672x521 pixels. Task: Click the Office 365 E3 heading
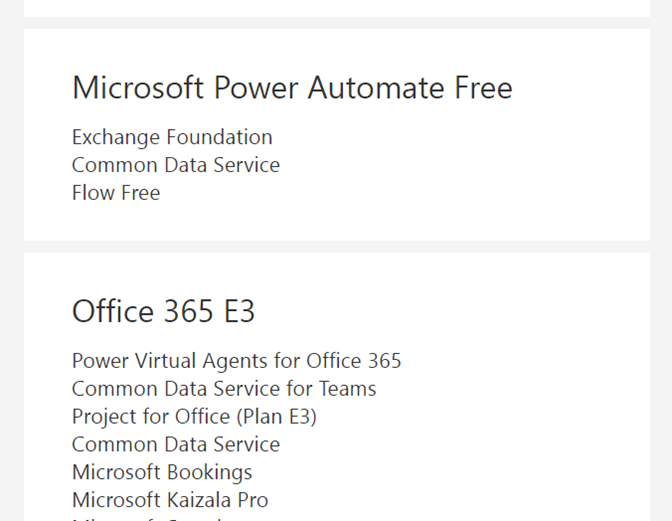pos(164,311)
